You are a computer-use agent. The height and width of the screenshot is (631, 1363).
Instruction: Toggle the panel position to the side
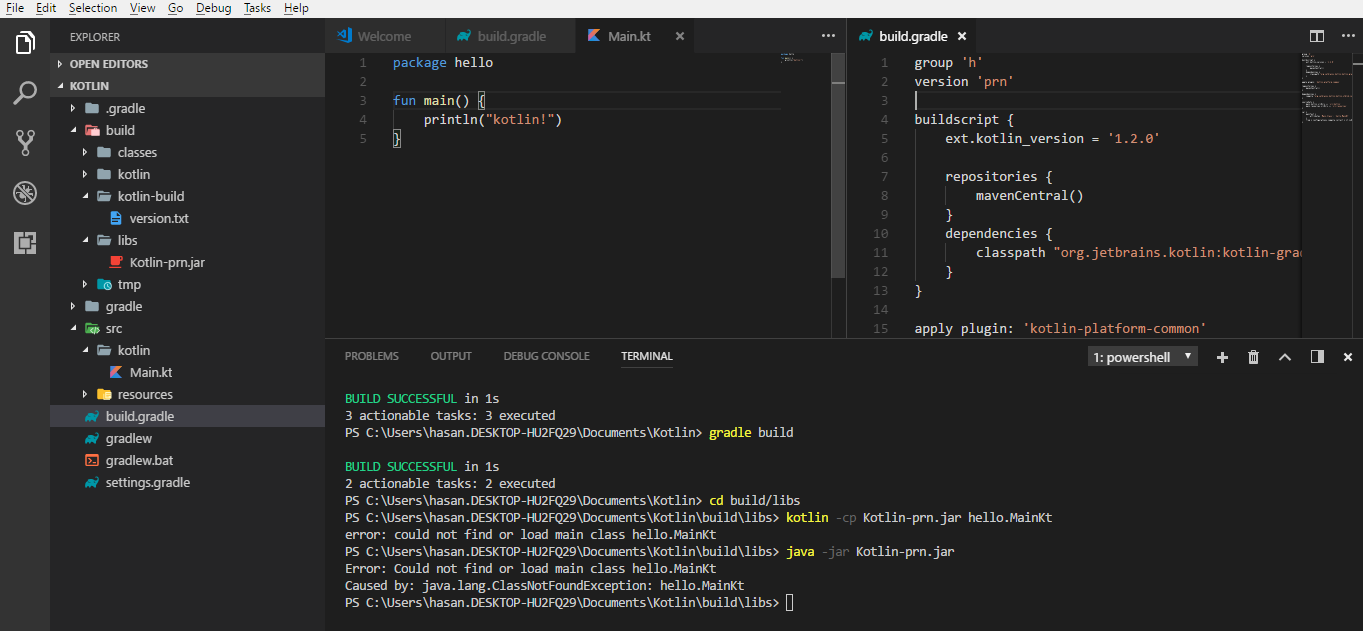[x=1317, y=357]
